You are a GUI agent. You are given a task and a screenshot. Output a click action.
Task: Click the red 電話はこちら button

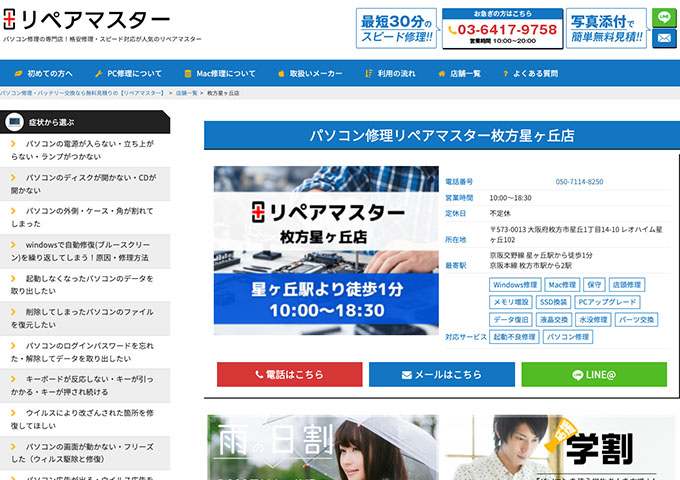point(290,374)
